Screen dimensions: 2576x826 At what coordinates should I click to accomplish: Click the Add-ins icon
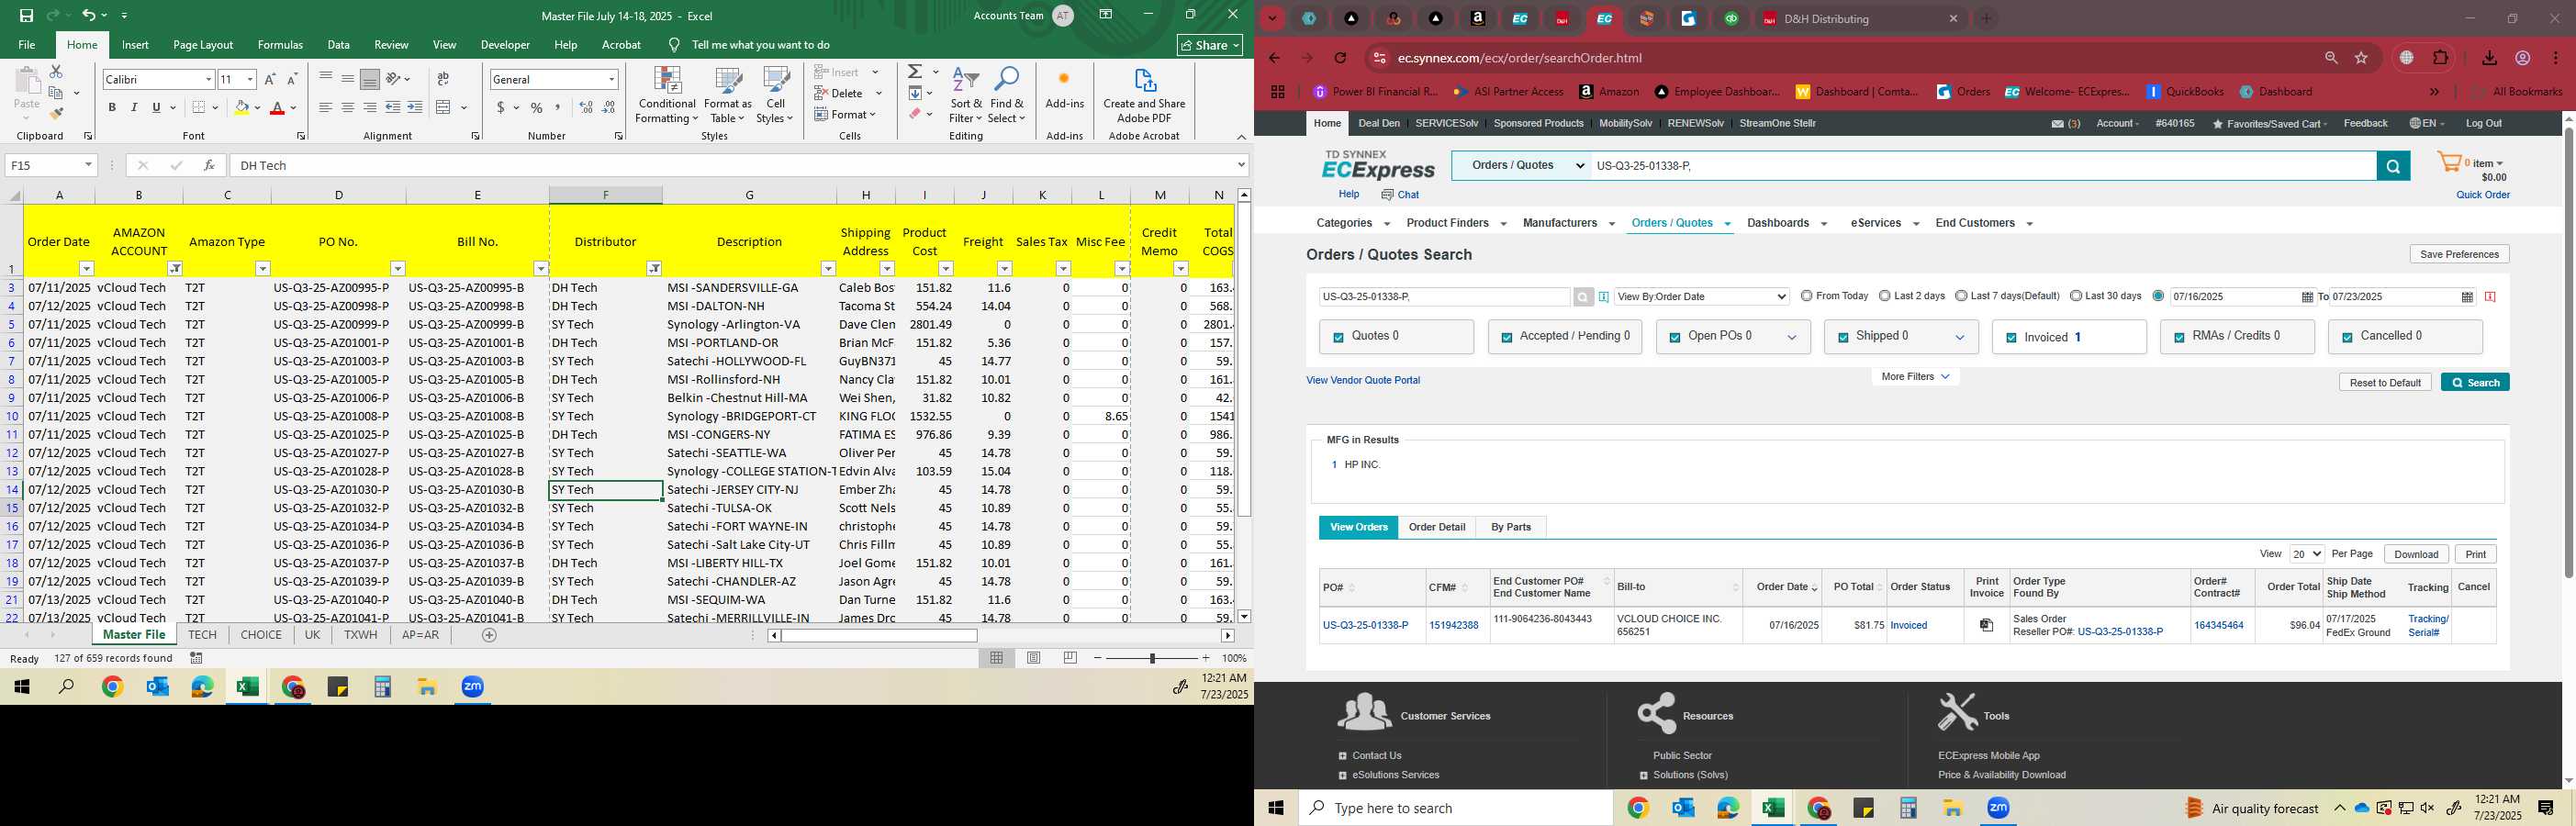1064,90
